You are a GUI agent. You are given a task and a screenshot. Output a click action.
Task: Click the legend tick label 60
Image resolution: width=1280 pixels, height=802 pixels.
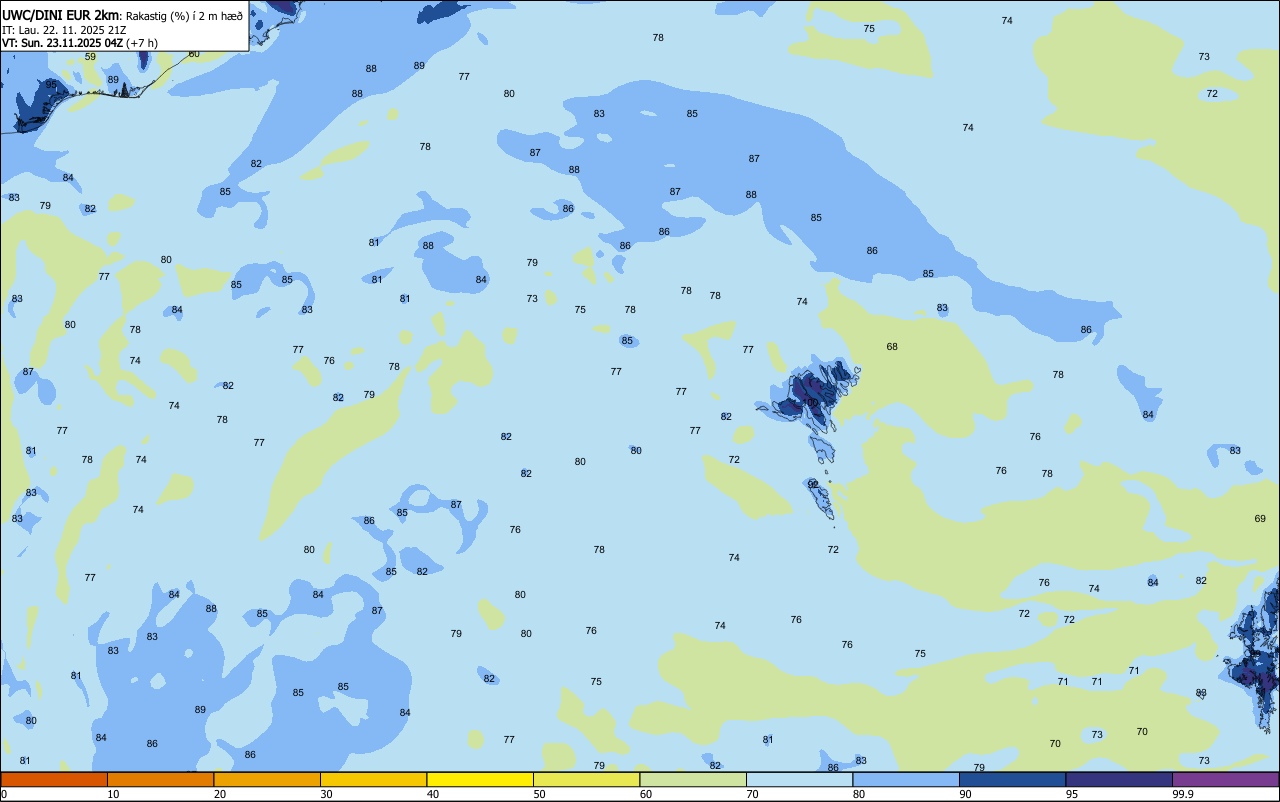click(646, 794)
